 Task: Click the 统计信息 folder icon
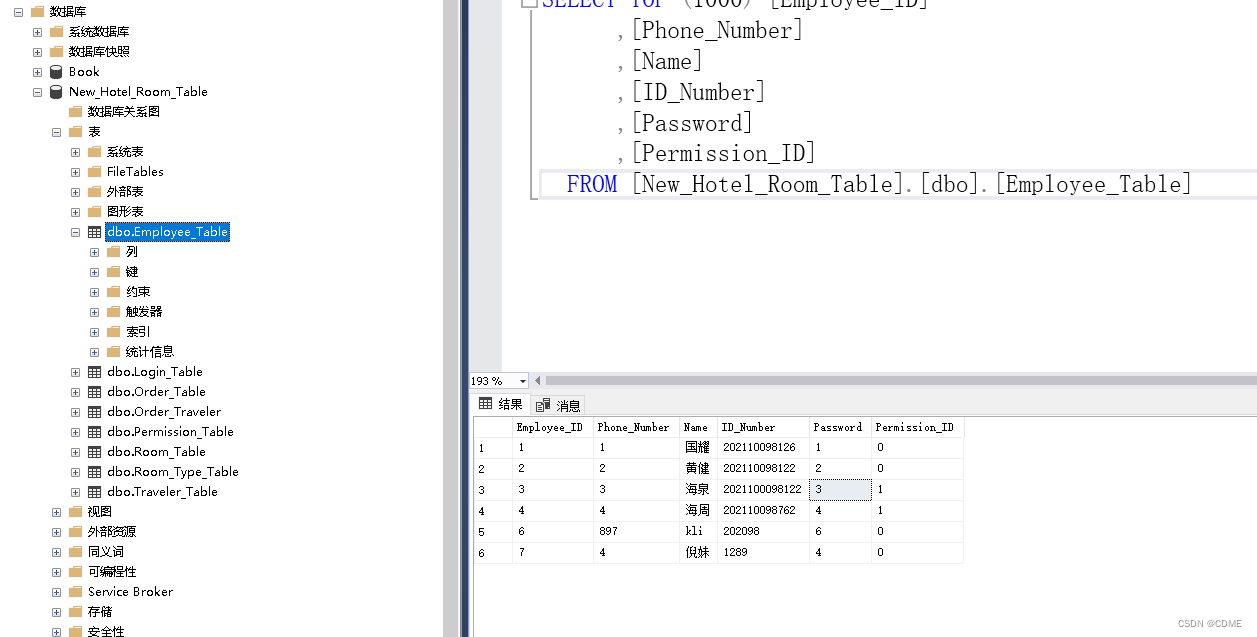[113, 352]
